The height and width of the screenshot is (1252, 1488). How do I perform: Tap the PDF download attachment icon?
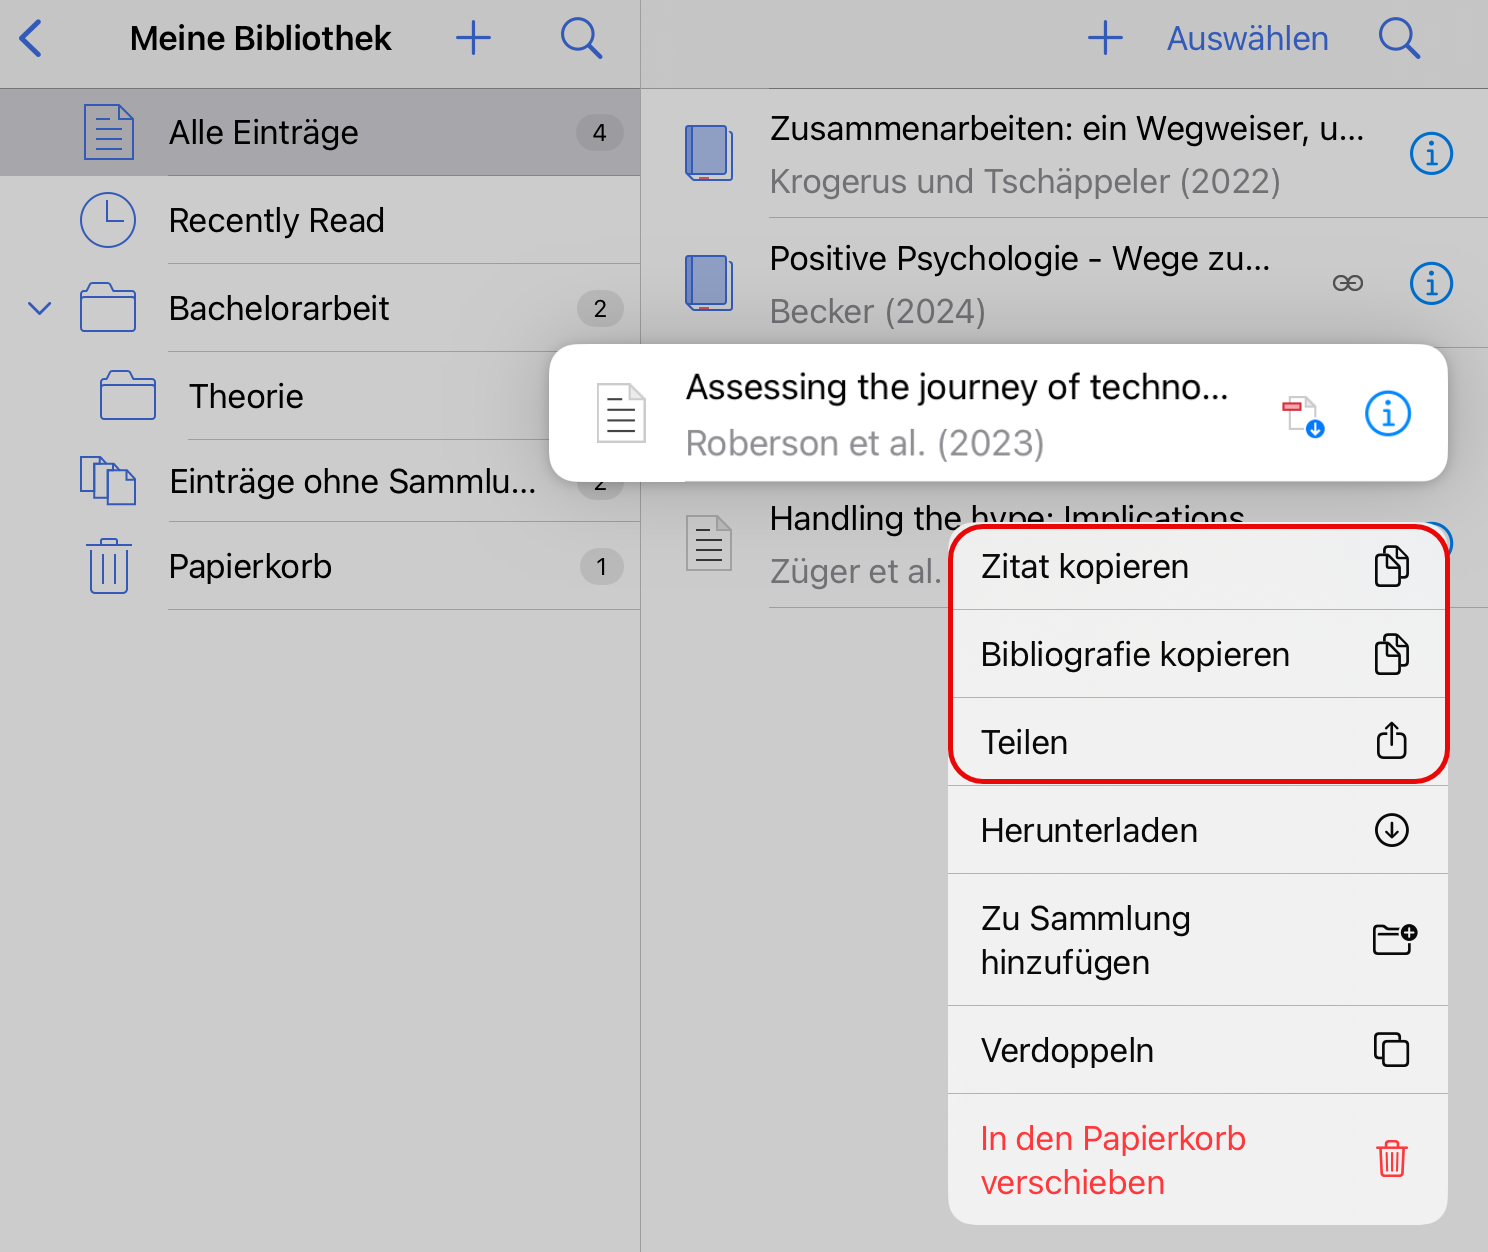pyautogui.click(x=1303, y=416)
